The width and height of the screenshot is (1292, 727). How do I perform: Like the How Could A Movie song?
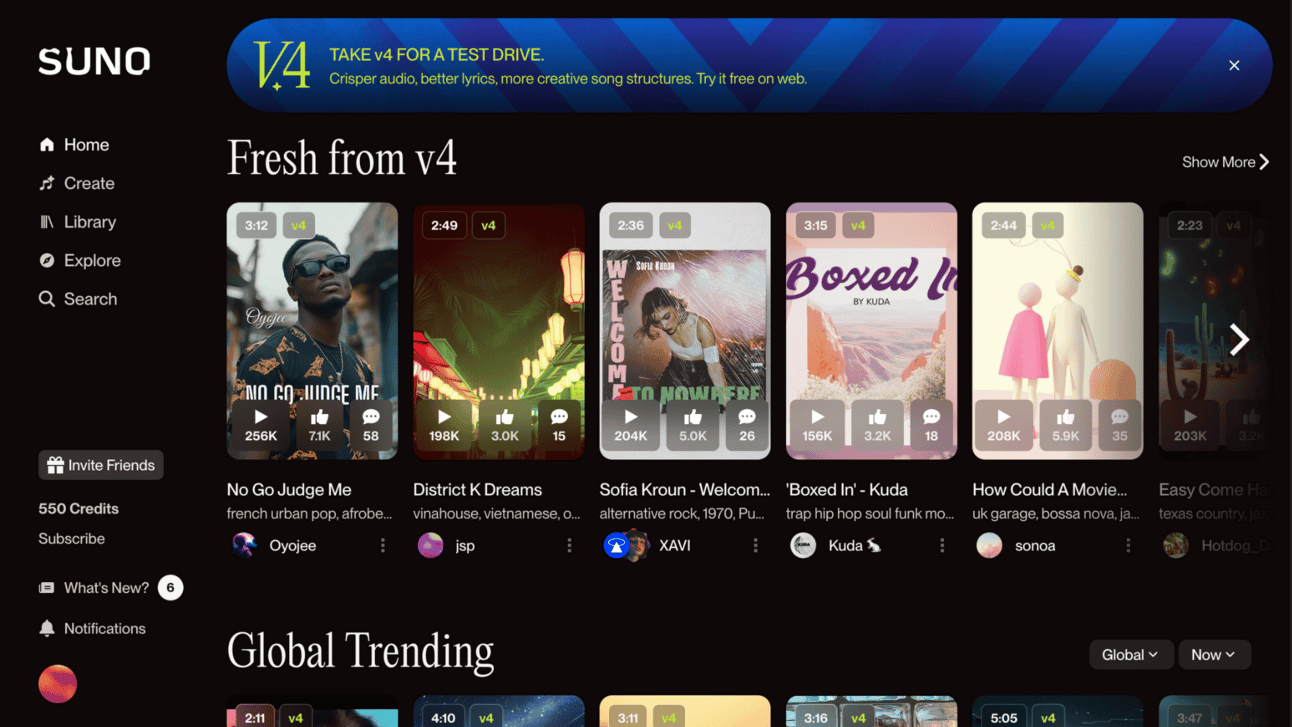coord(1066,424)
